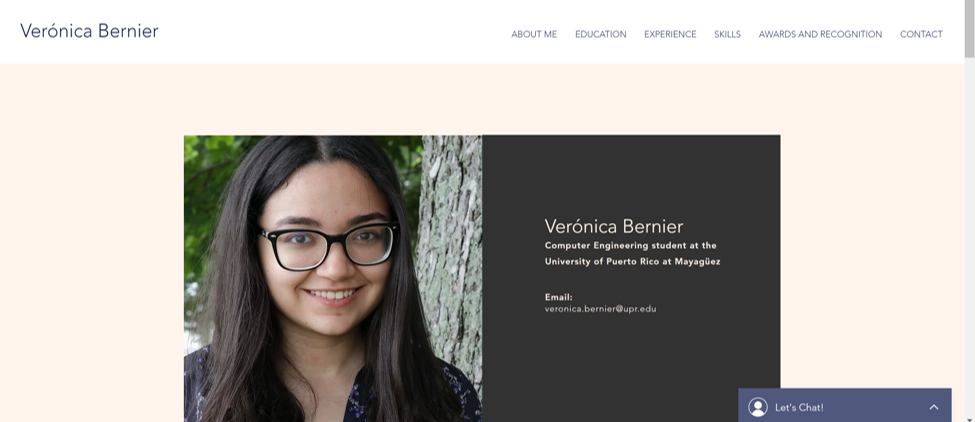Click the page scrollbar thumb
Image resolution: width=975 pixels, height=422 pixels.
click(969, 29)
